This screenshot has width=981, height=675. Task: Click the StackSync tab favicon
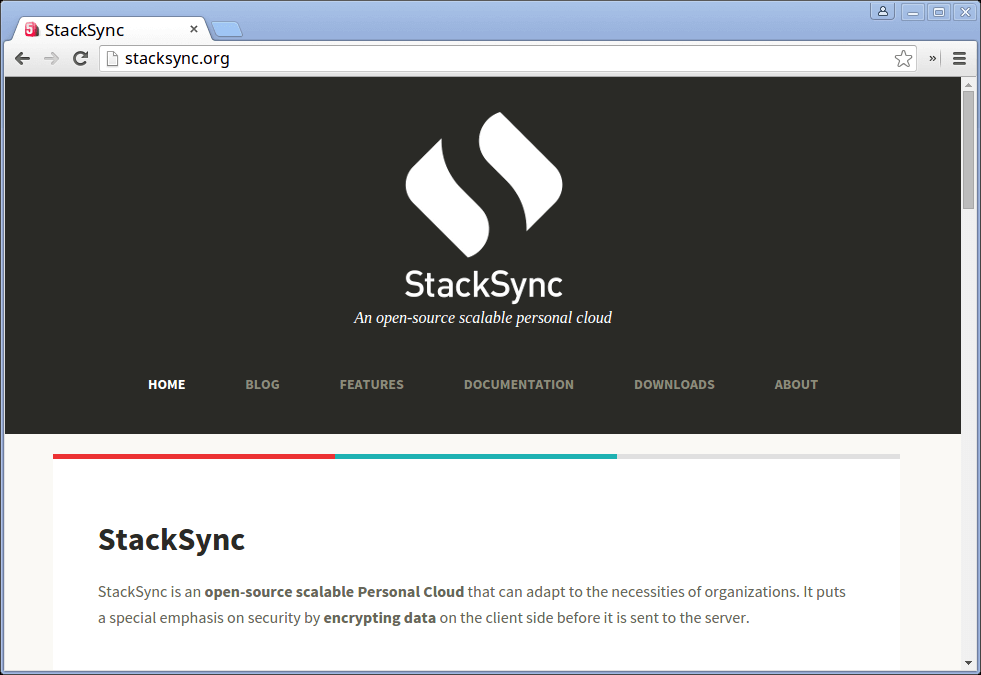(x=31, y=29)
